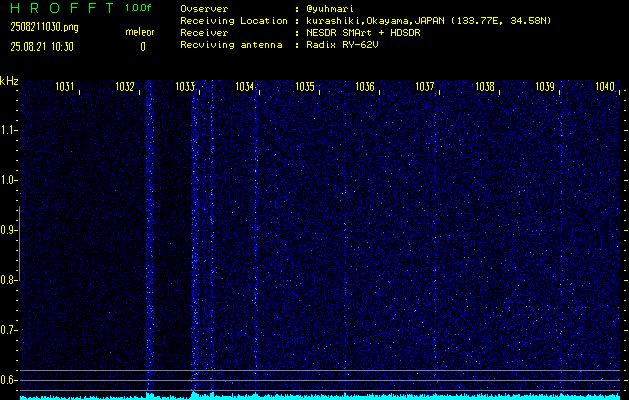Click the 1033 time tick label
The image size is (629, 400).
(185, 86)
